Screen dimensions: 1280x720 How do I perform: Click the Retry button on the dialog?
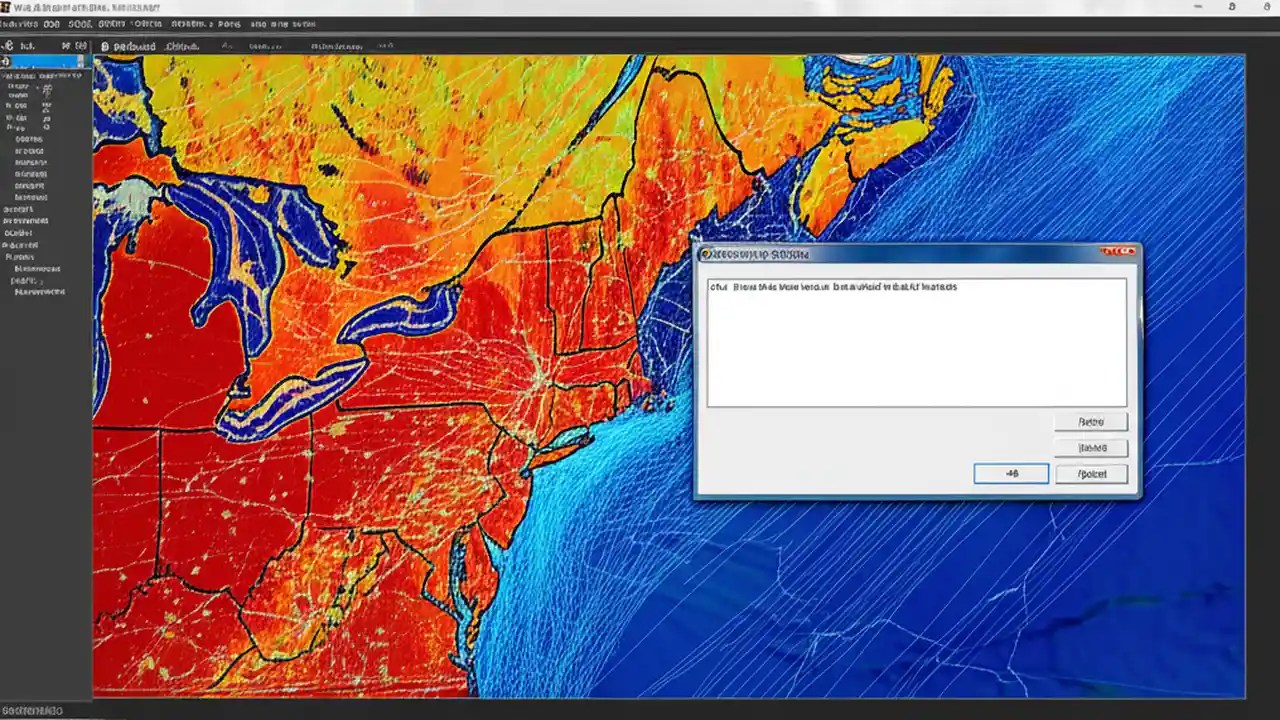1091,421
